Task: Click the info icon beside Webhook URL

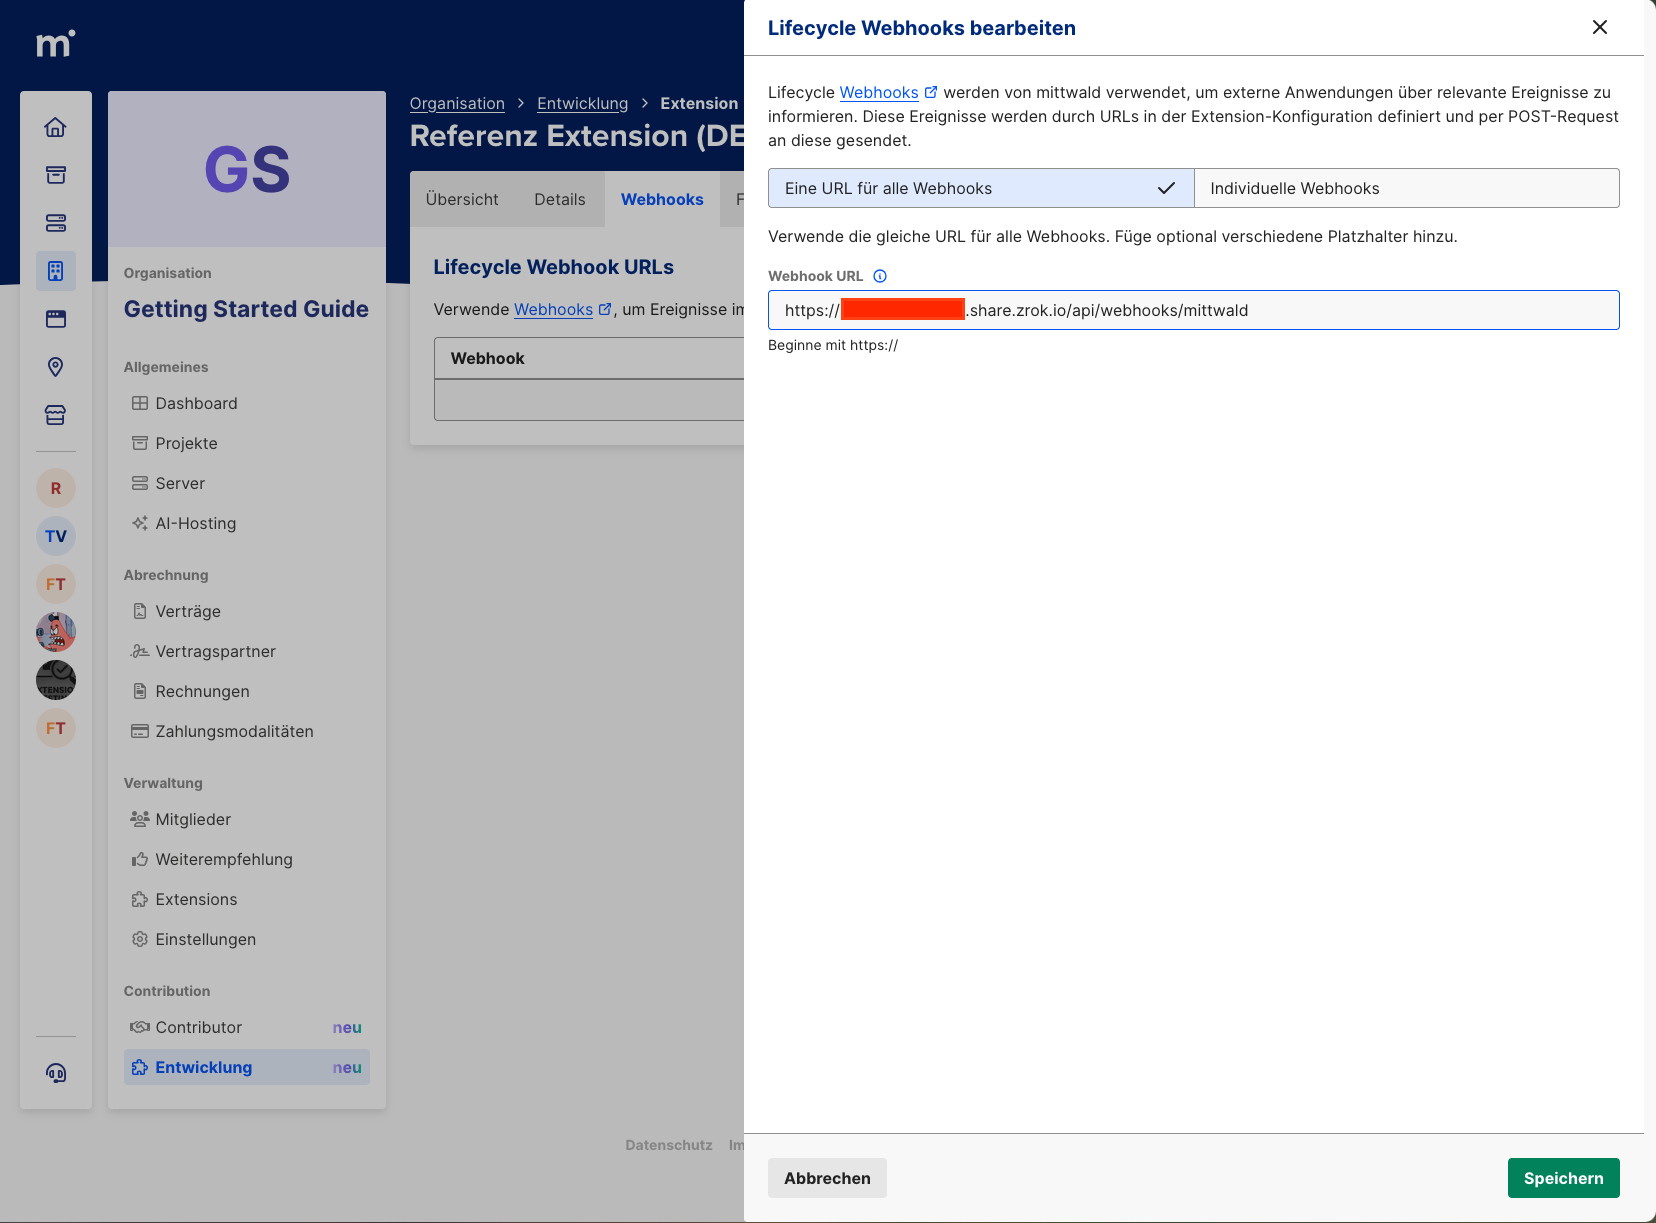Action: (x=879, y=276)
